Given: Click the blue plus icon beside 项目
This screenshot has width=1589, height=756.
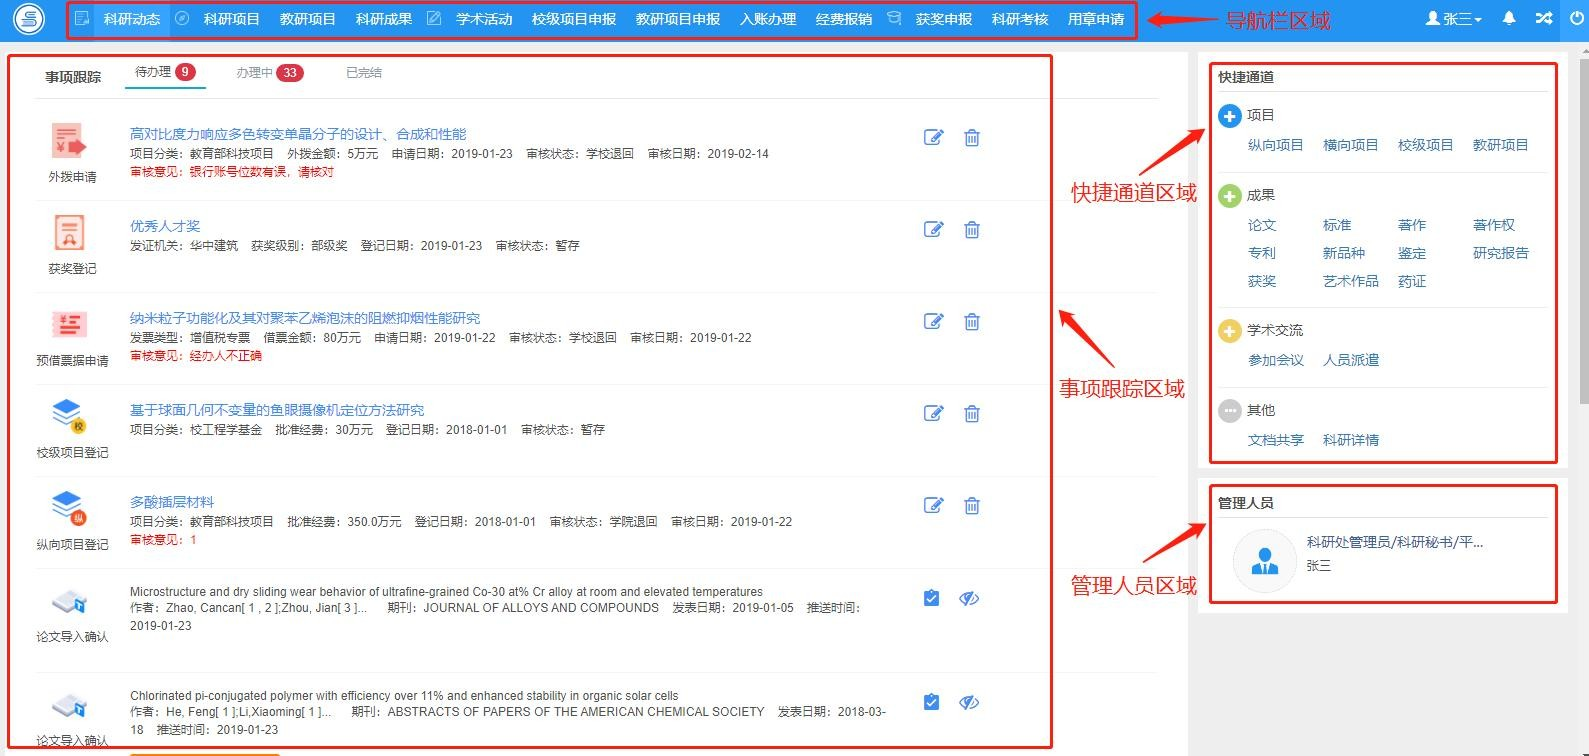Looking at the screenshot, I should 1230,116.
